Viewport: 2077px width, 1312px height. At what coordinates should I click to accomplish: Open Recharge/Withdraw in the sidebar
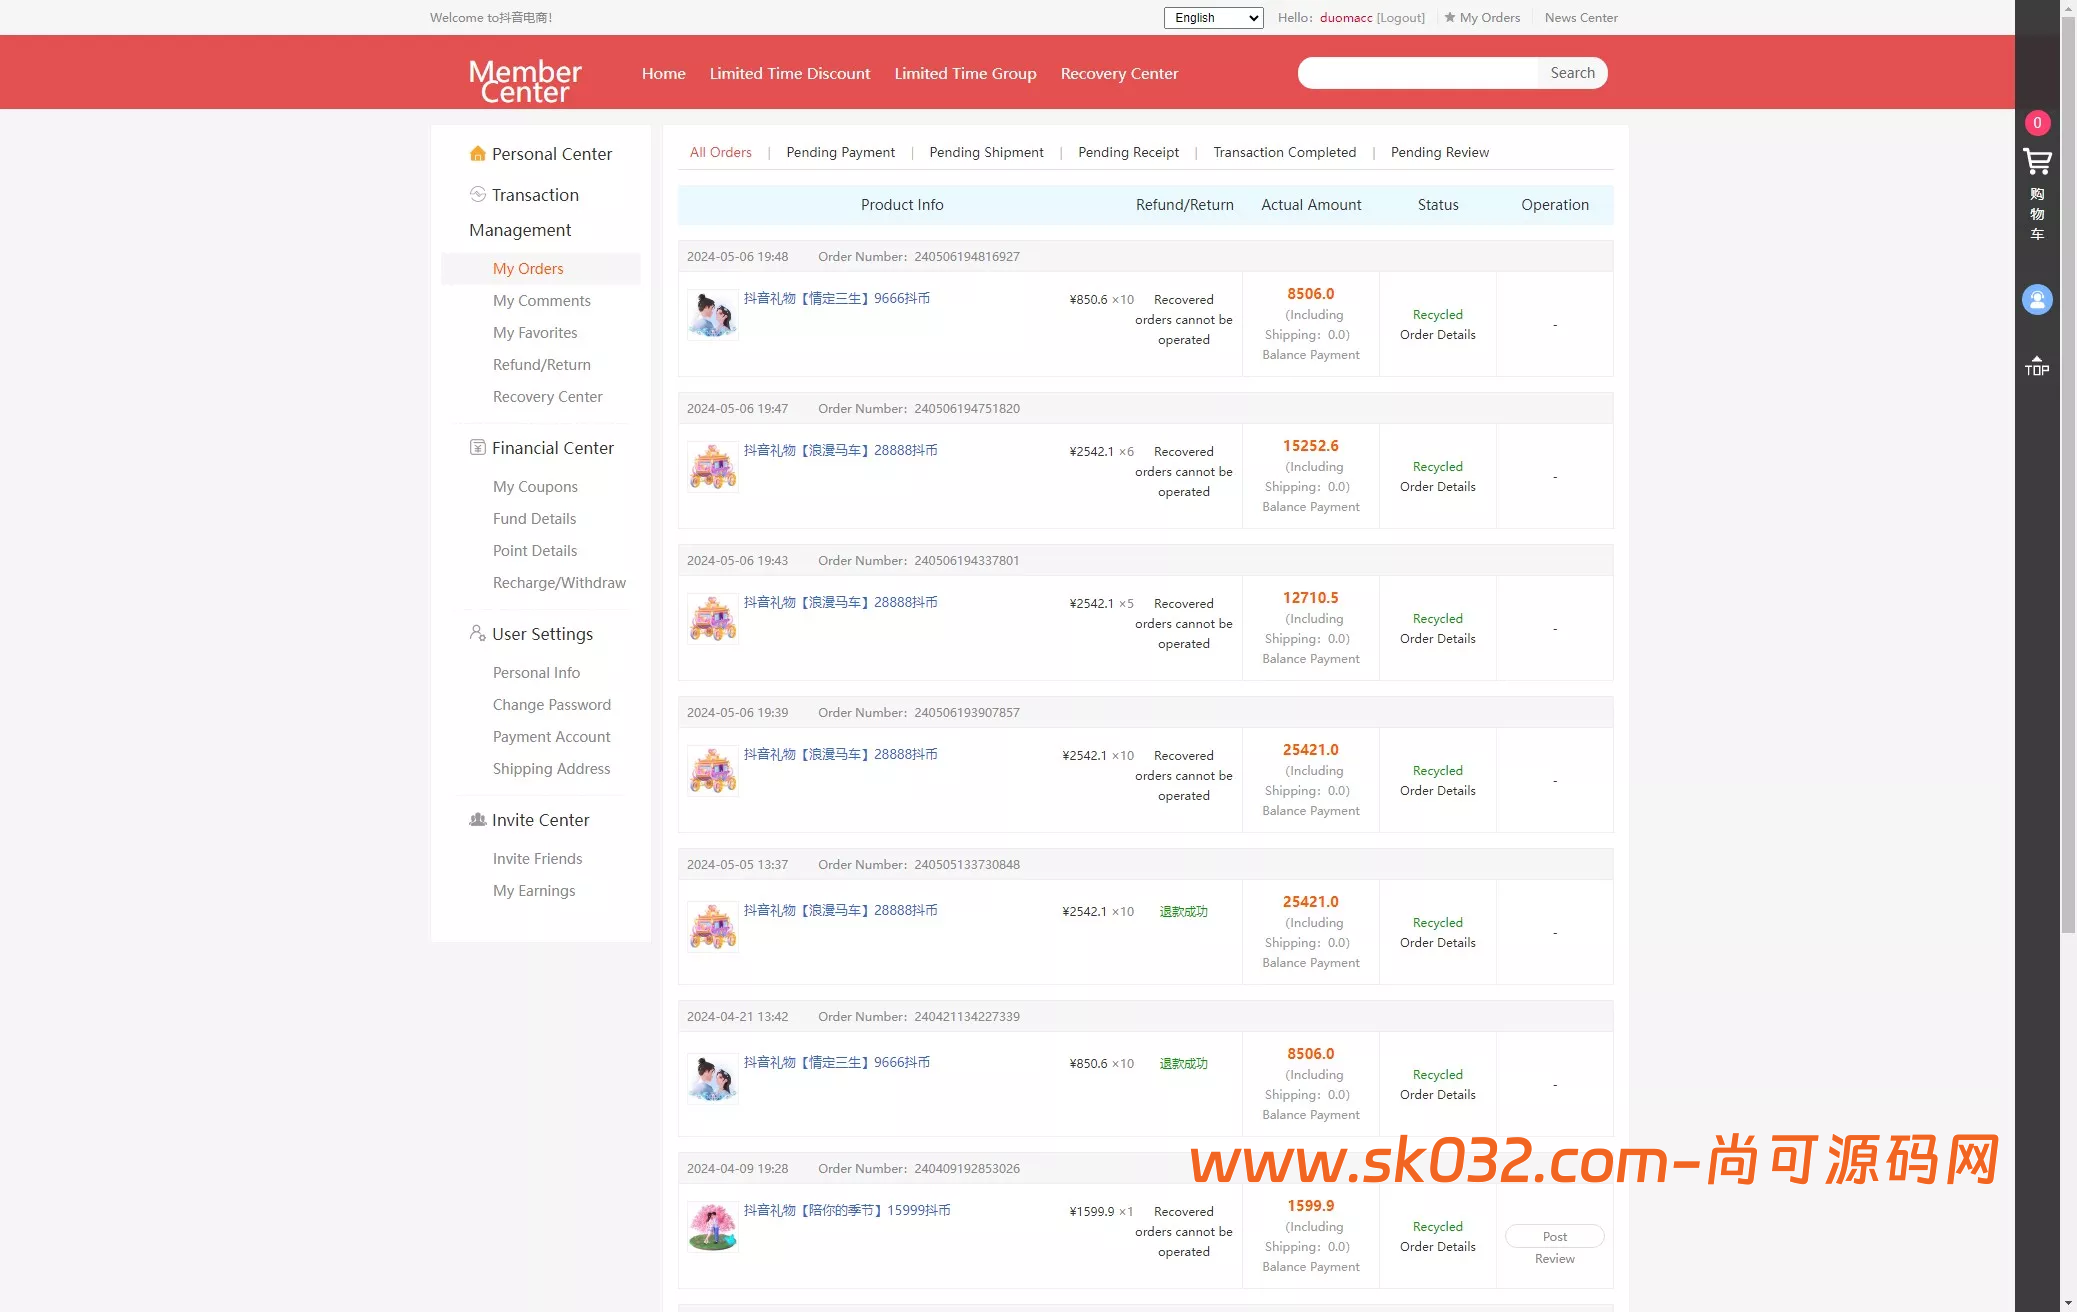(x=559, y=583)
